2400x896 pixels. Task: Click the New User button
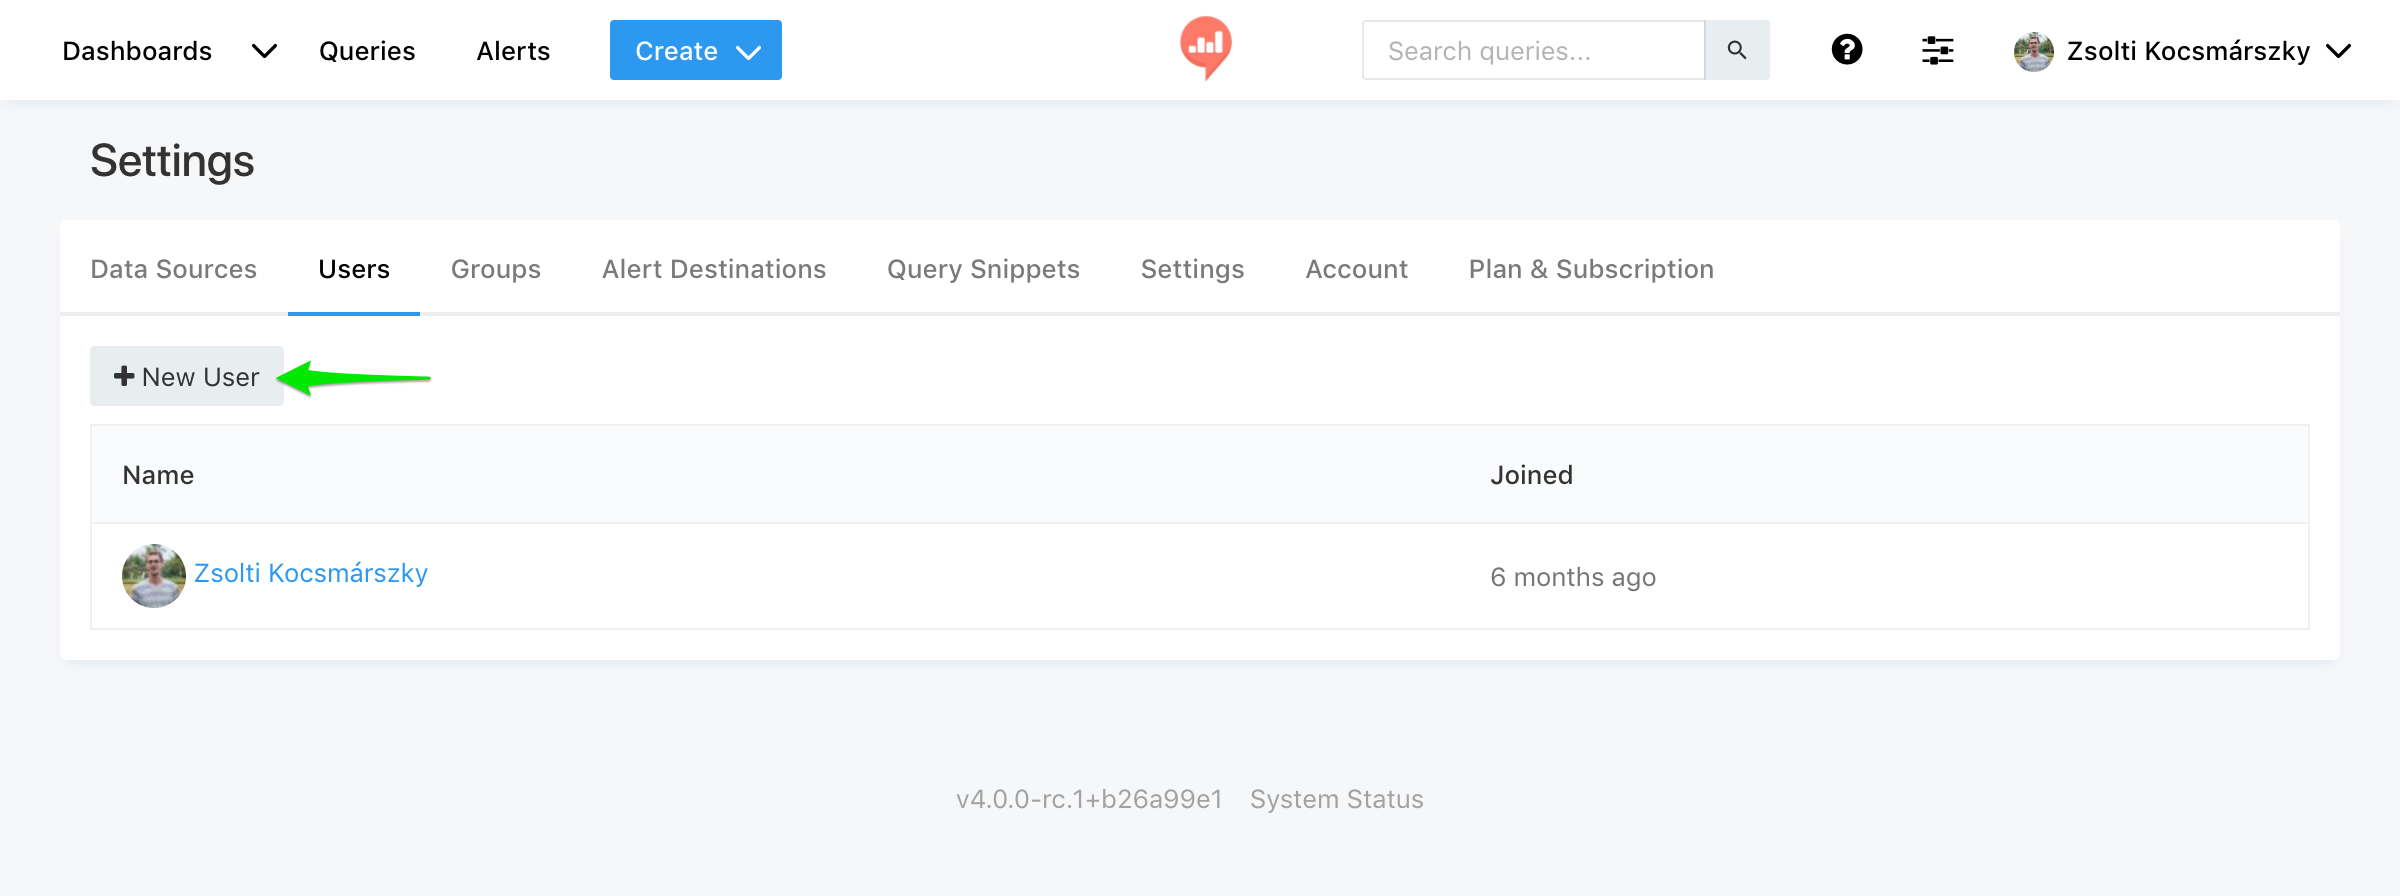point(187,376)
